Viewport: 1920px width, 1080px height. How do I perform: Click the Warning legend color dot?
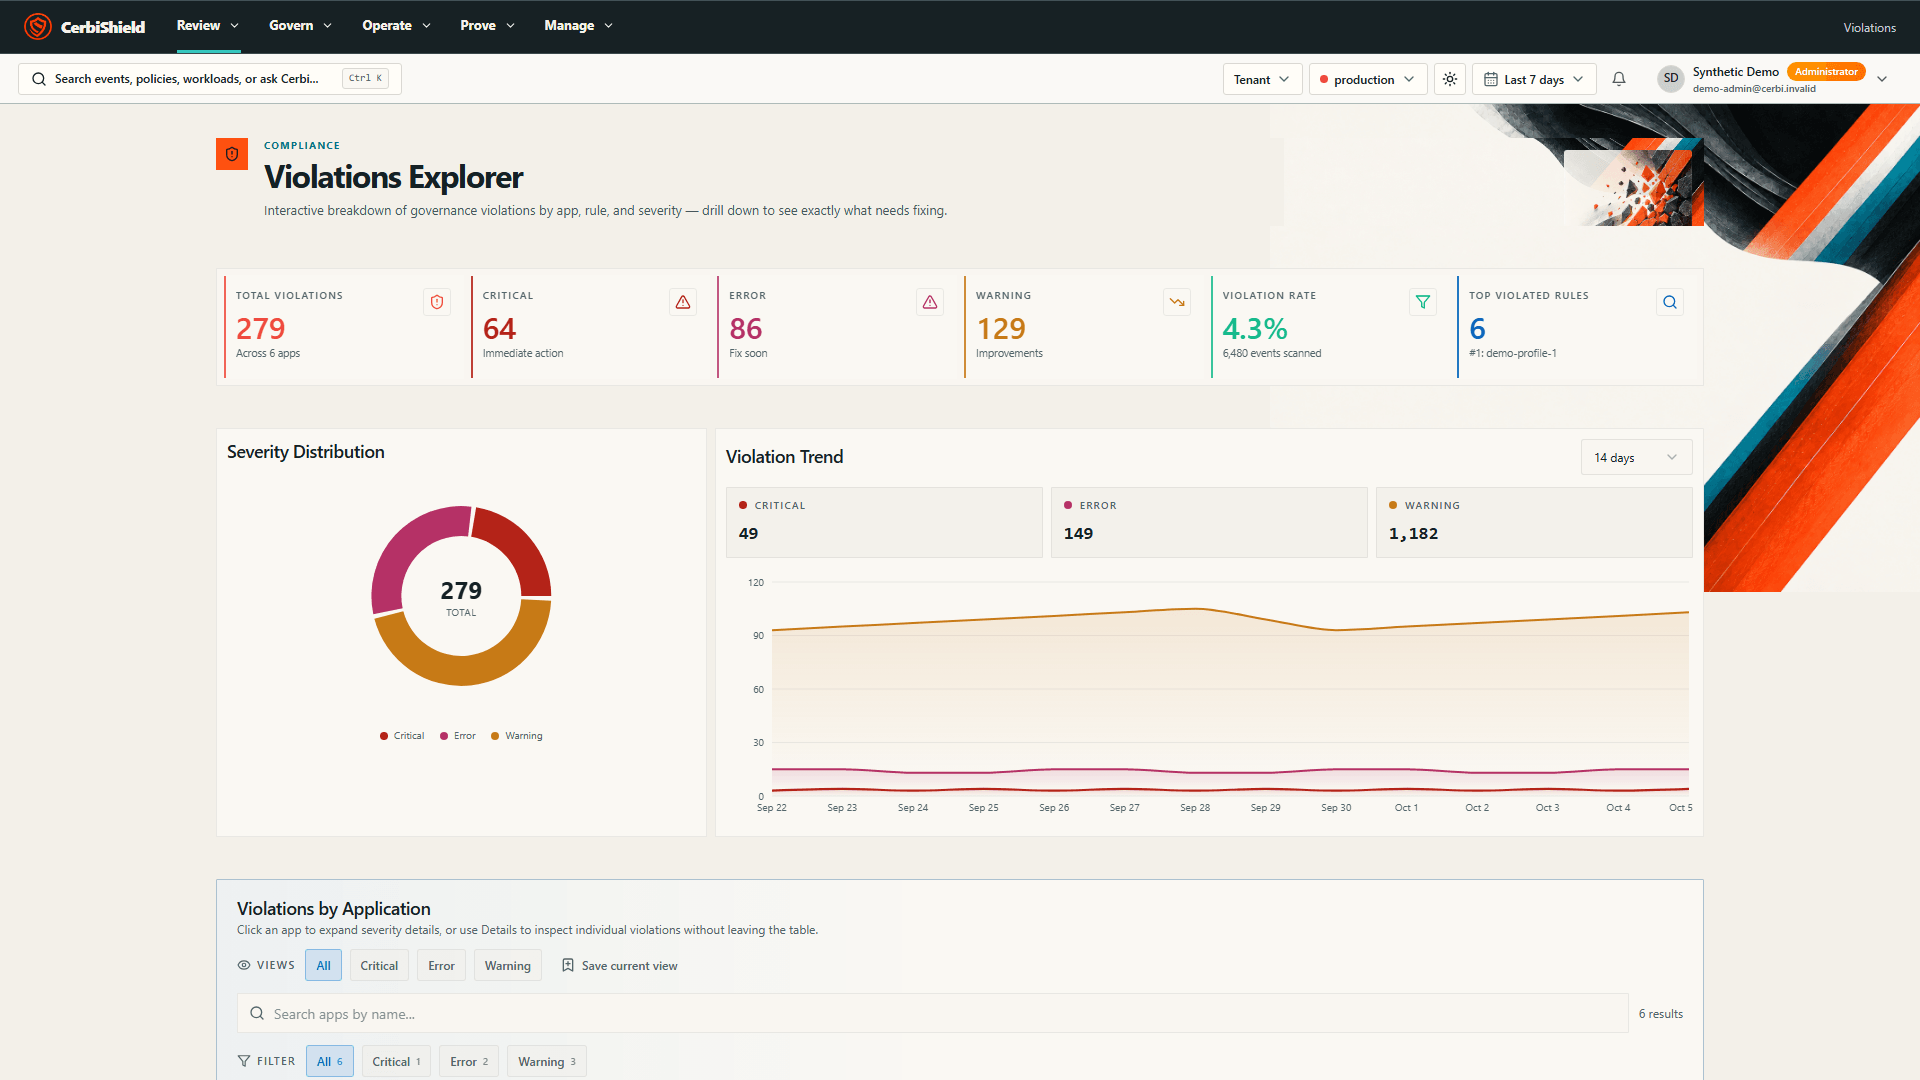(x=495, y=736)
